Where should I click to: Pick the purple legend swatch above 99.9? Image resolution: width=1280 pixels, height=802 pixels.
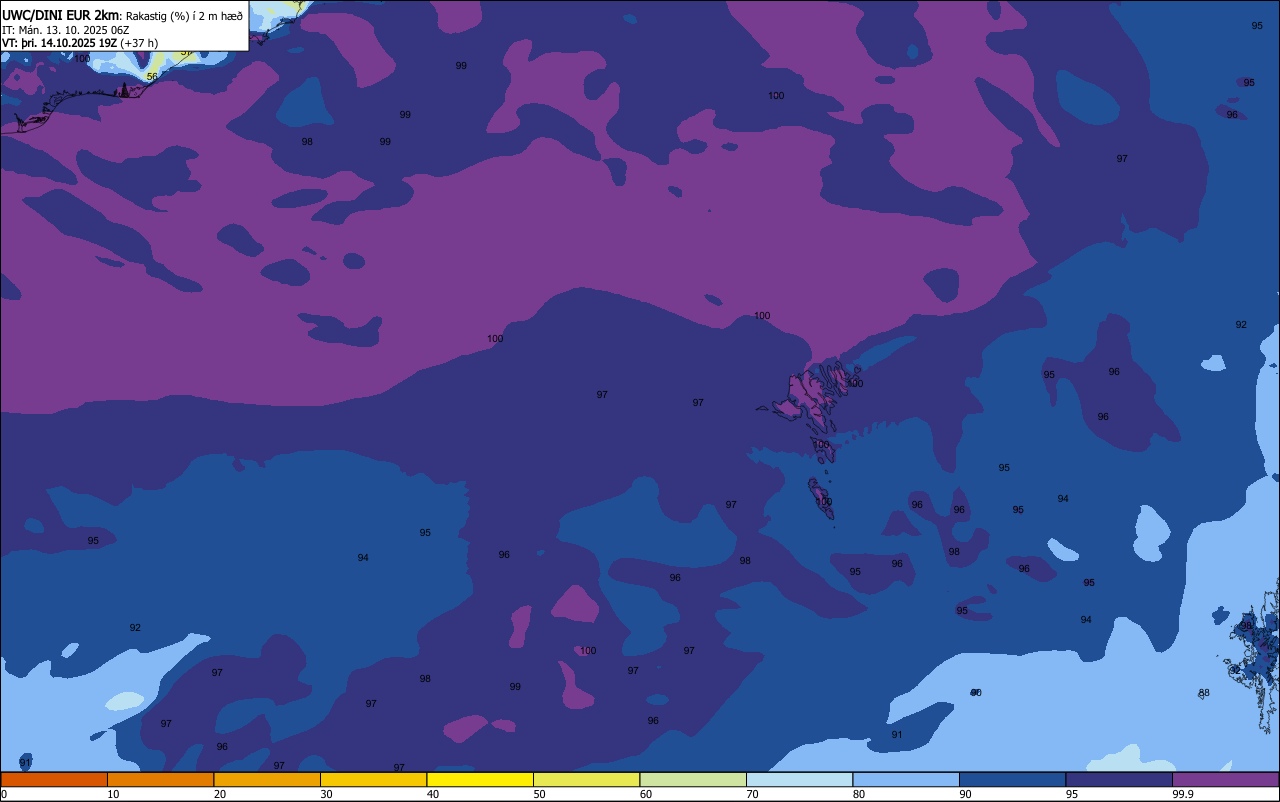tap(1225, 779)
